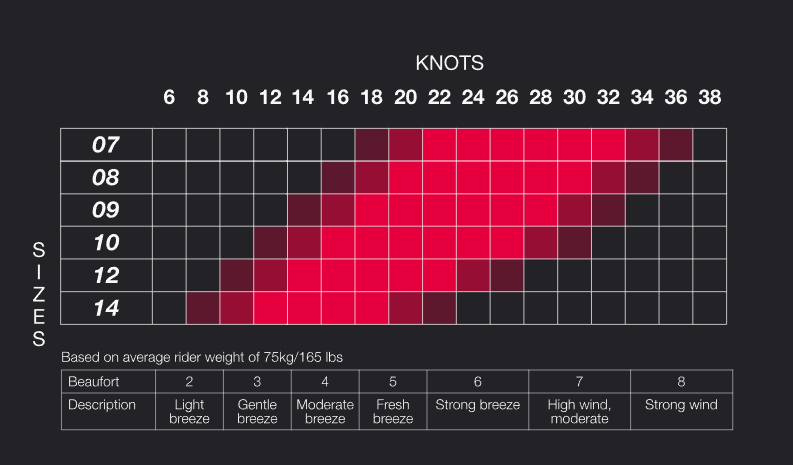Click the bright red size 07 cell at 24 knots

(473, 145)
